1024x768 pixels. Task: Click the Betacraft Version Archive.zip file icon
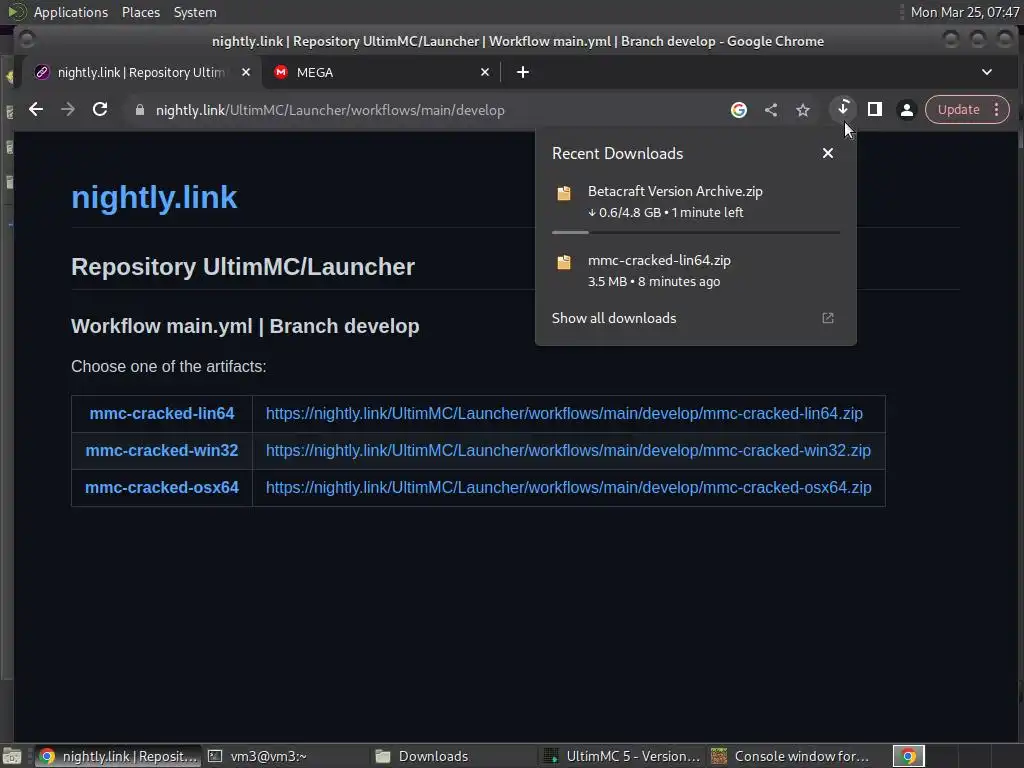coord(564,193)
